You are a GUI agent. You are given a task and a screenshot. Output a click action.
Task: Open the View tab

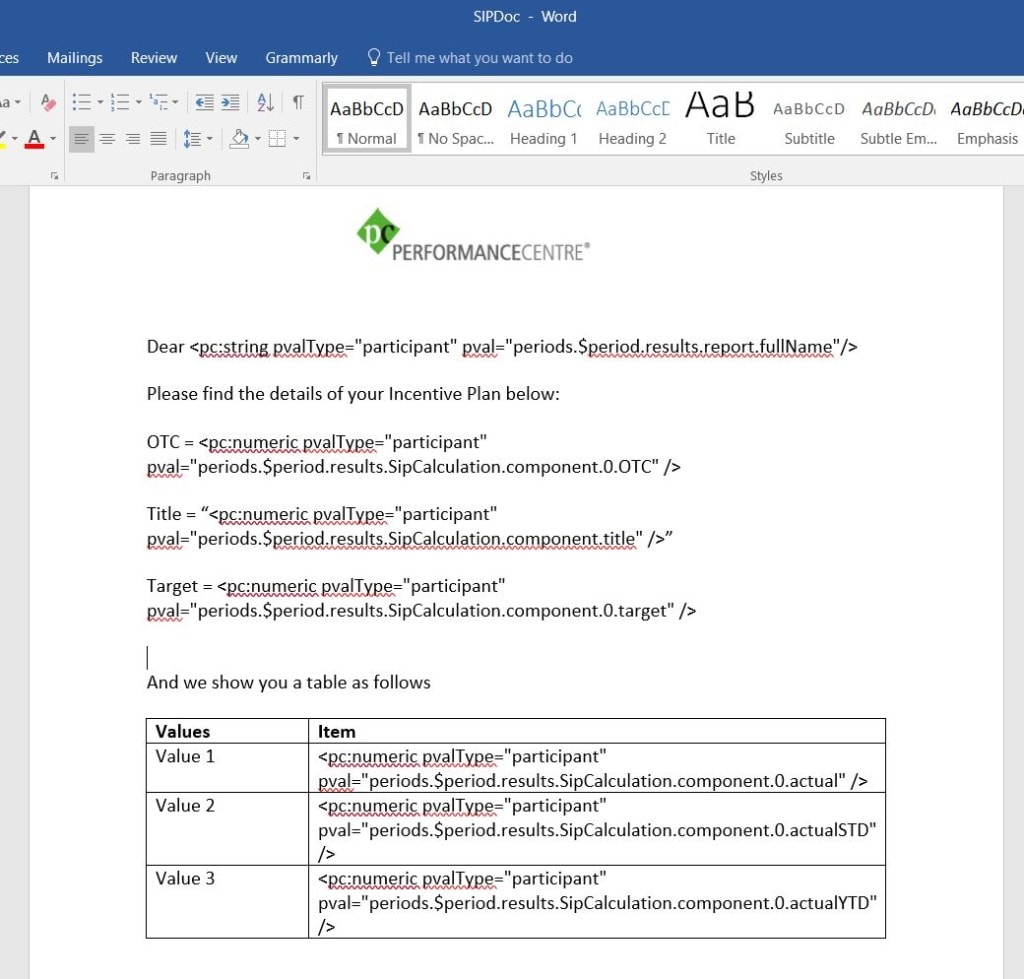[x=221, y=57]
